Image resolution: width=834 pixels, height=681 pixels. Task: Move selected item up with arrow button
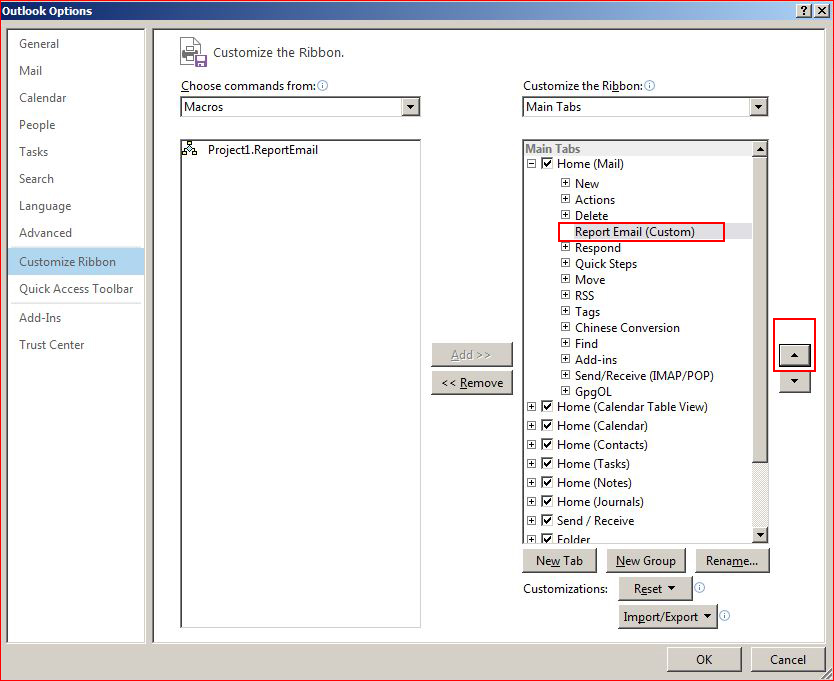tap(794, 355)
